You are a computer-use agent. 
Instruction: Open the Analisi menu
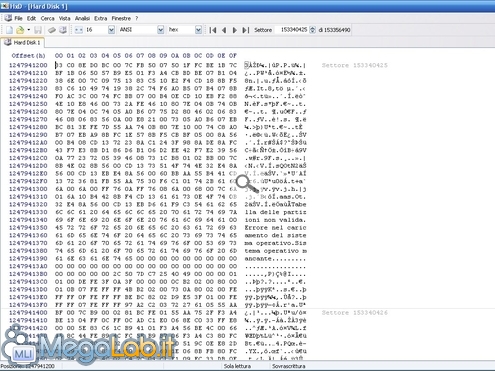pyautogui.click(x=82, y=18)
